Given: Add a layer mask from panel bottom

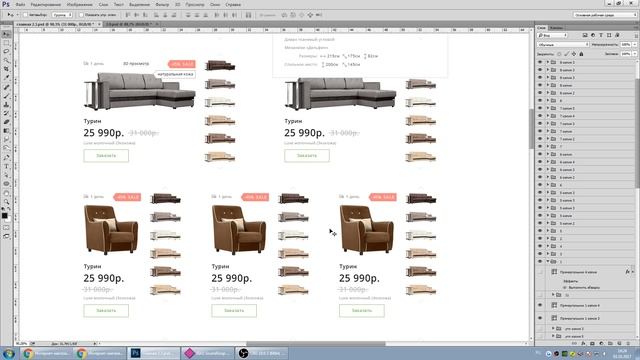Looking at the screenshot, I should coord(592,344).
